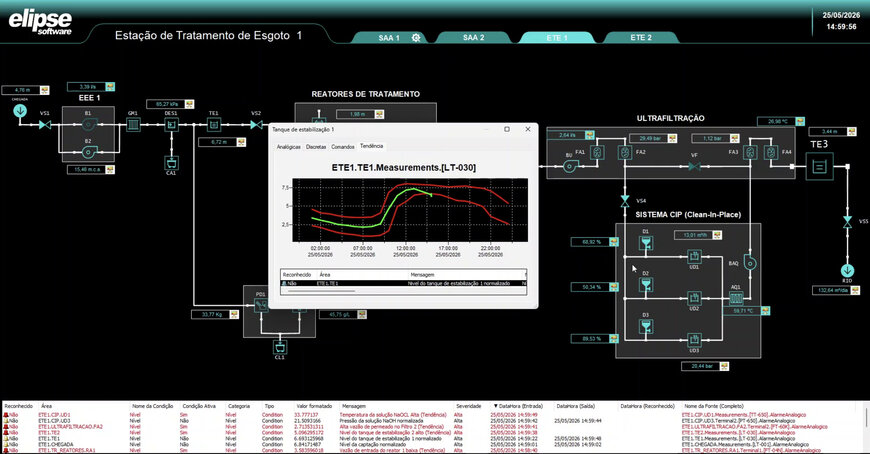Viewport: 870px width, 454px height.
Task: Click the PD1 dosing pump icon
Action: [261, 304]
